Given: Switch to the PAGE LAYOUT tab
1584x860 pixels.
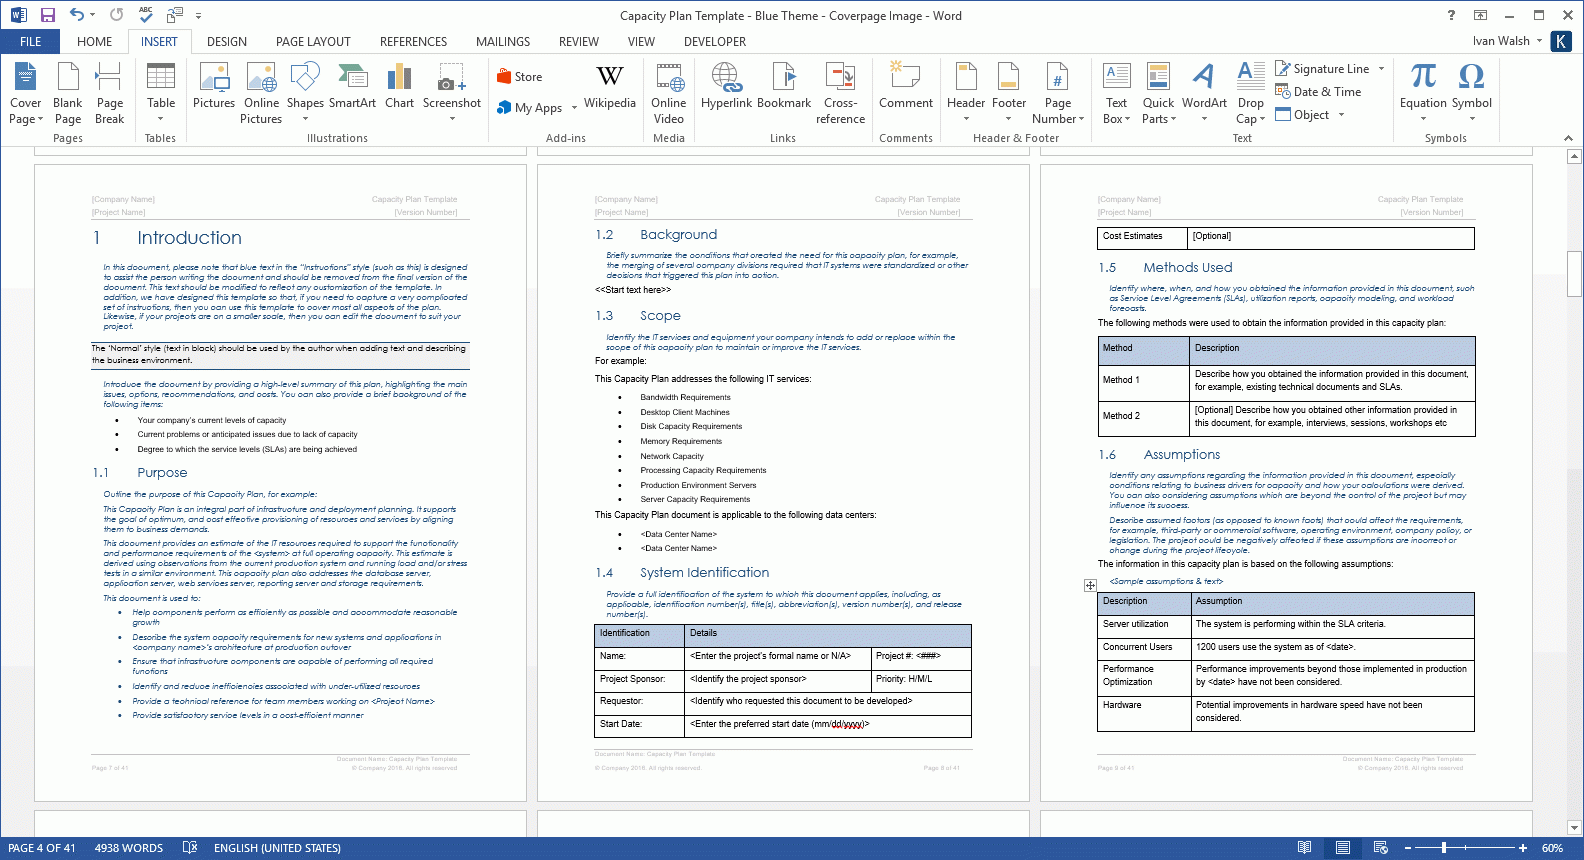Looking at the screenshot, I should pos(313,42).
